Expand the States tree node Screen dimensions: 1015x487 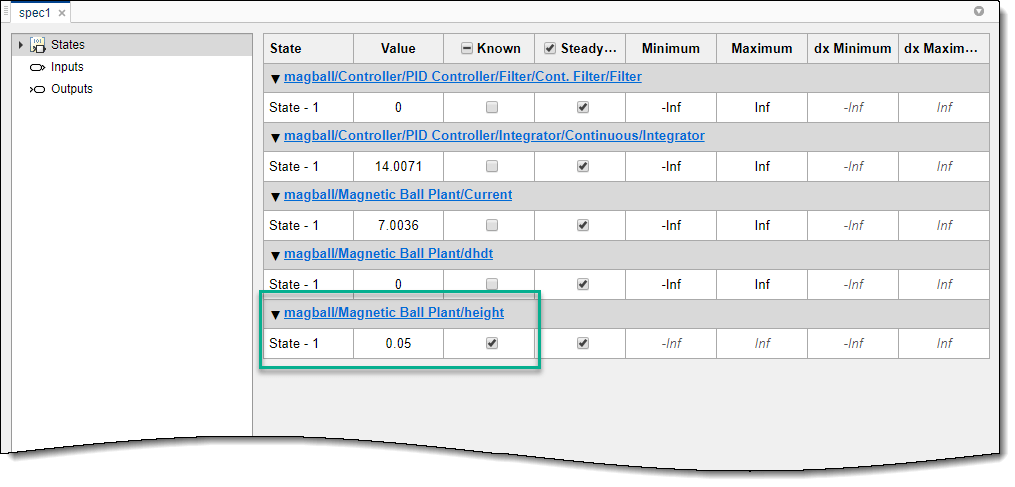point(21,45)
